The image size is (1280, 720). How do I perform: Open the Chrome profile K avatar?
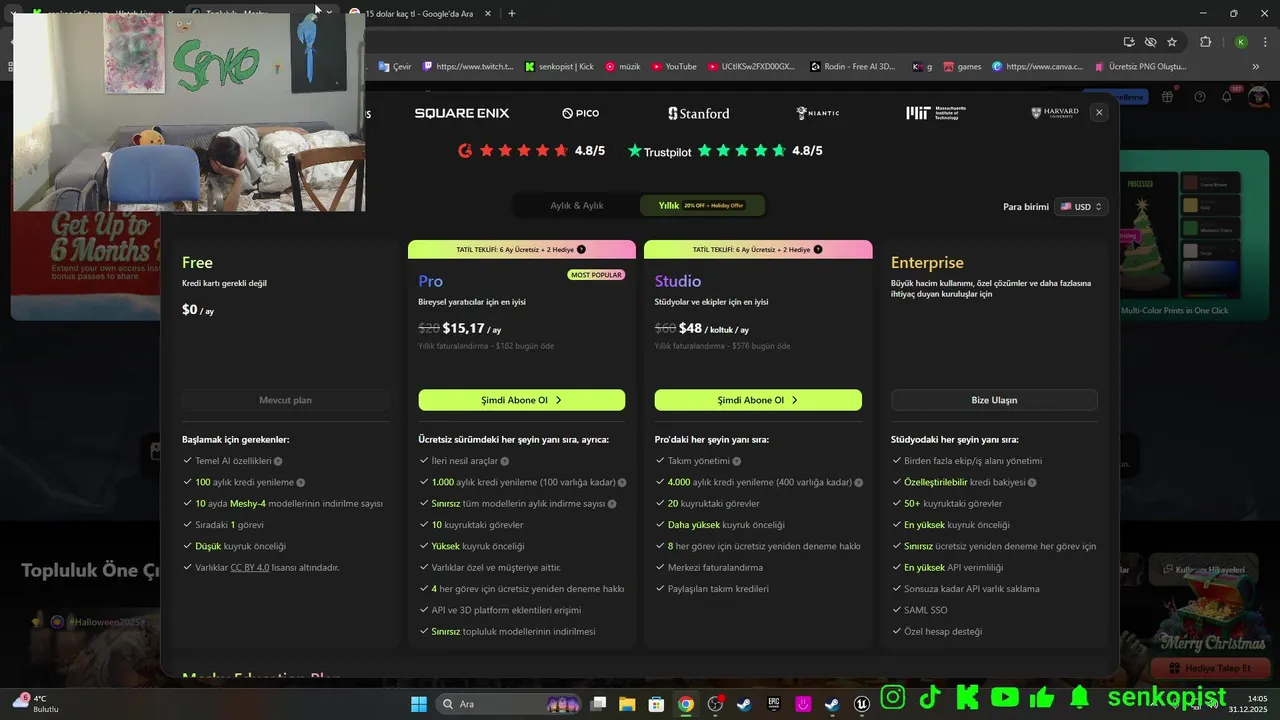[x=1241, y=42]
